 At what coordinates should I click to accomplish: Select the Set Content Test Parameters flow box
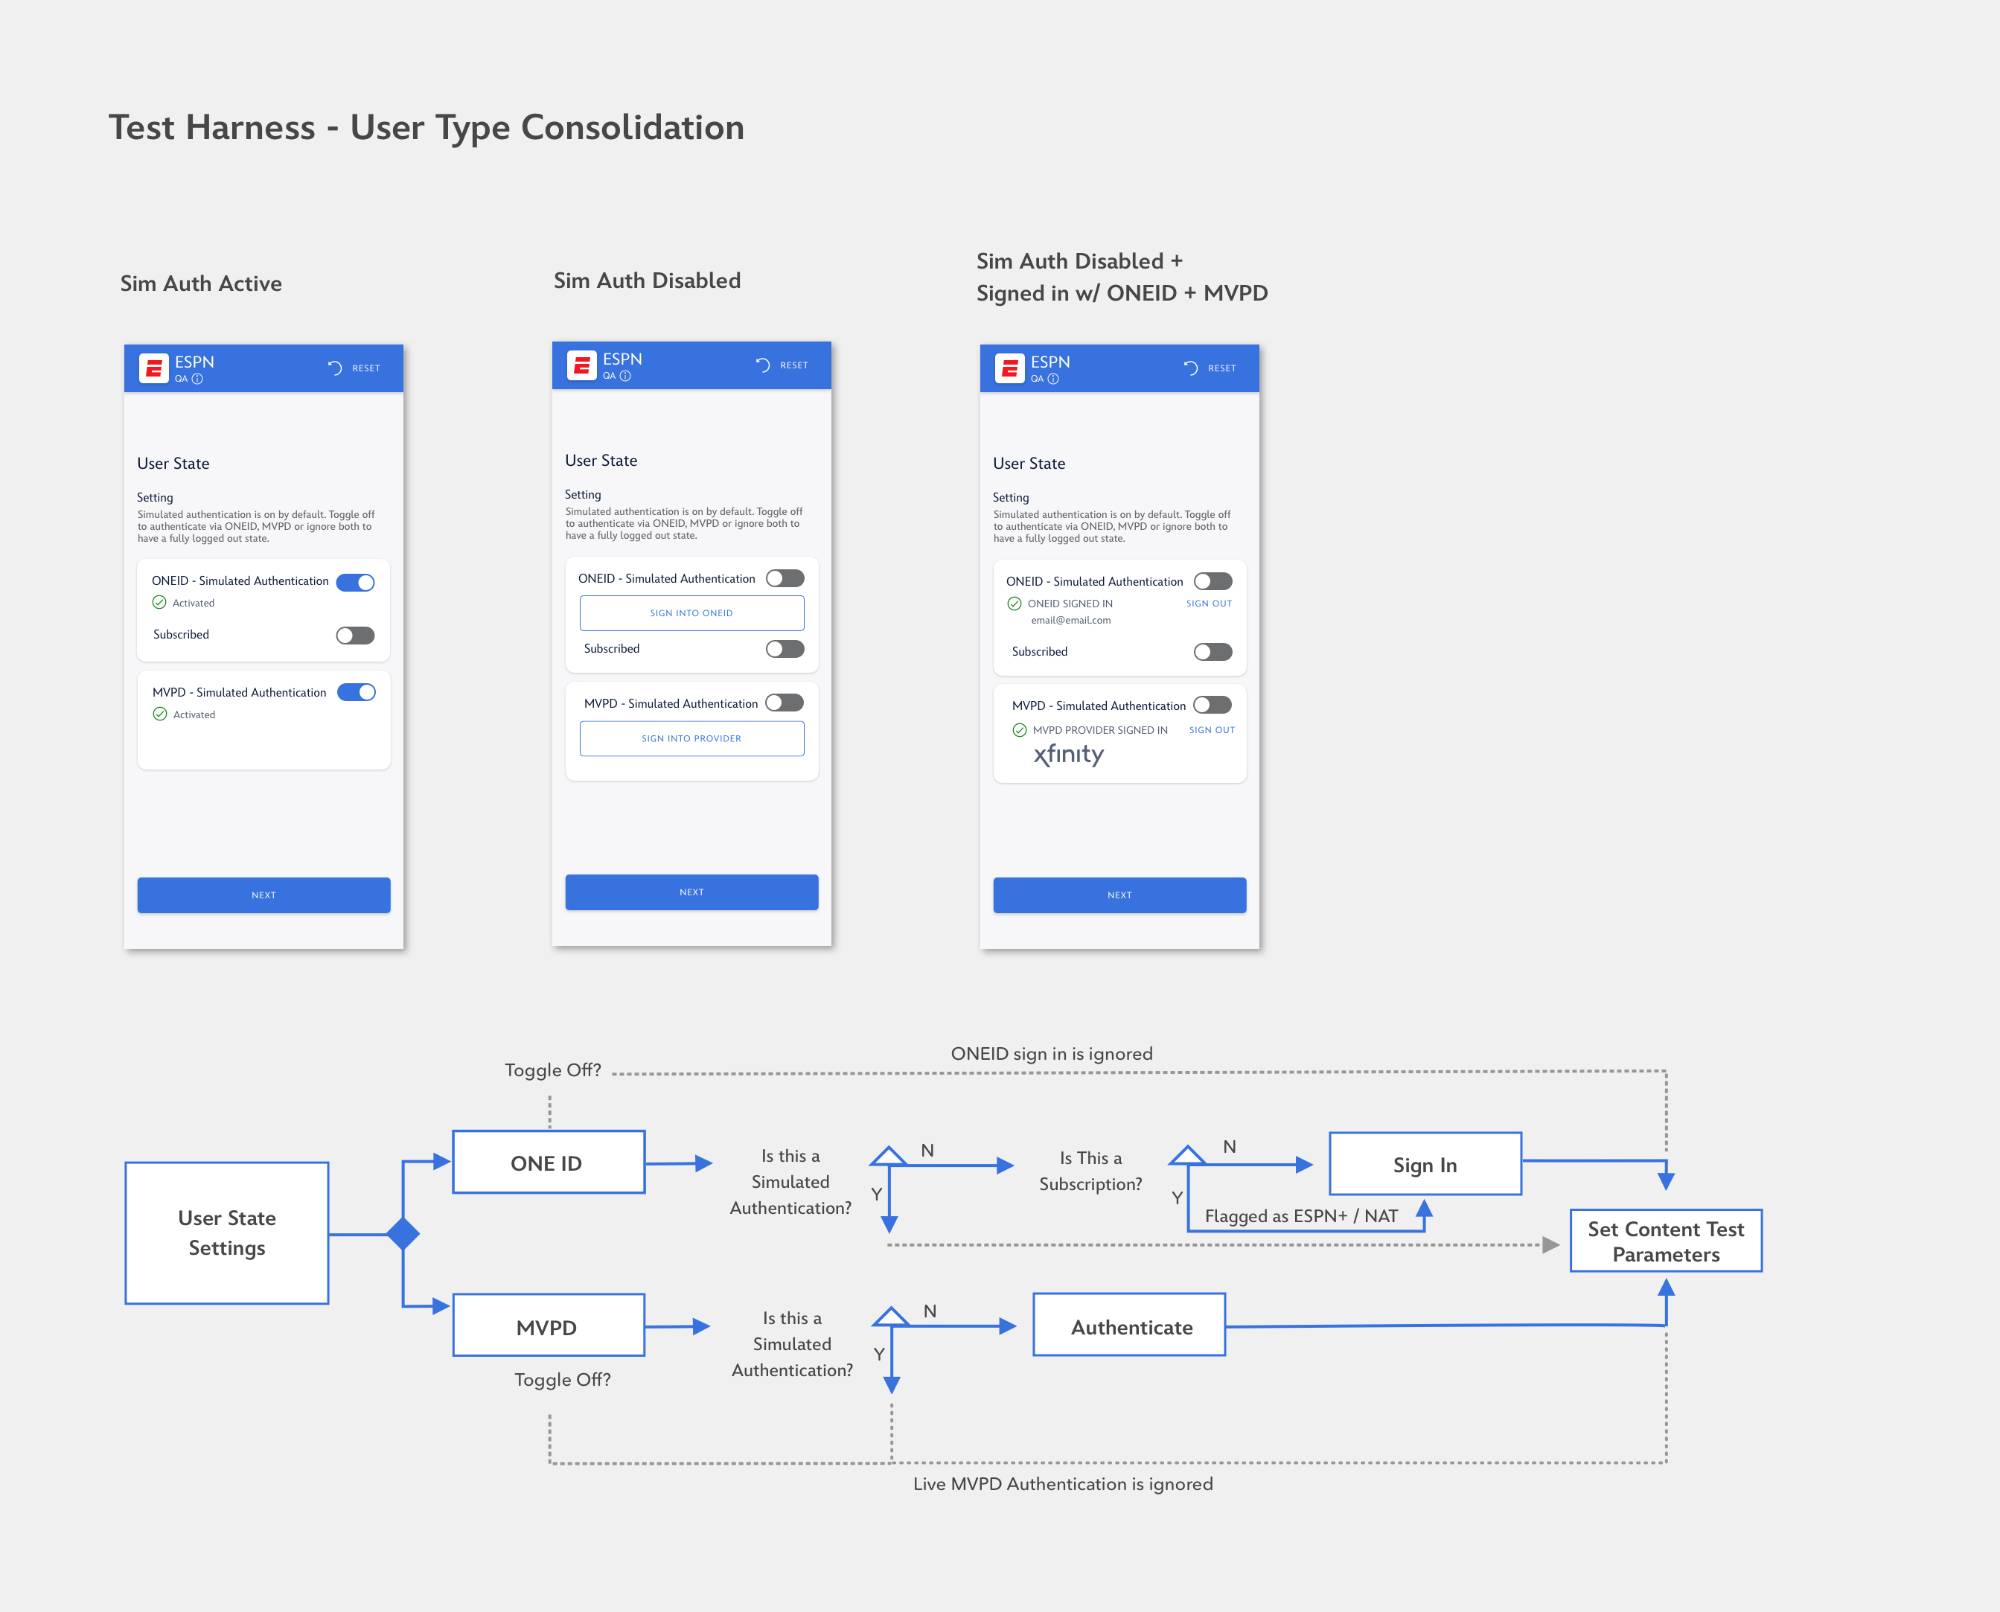1666,1241
